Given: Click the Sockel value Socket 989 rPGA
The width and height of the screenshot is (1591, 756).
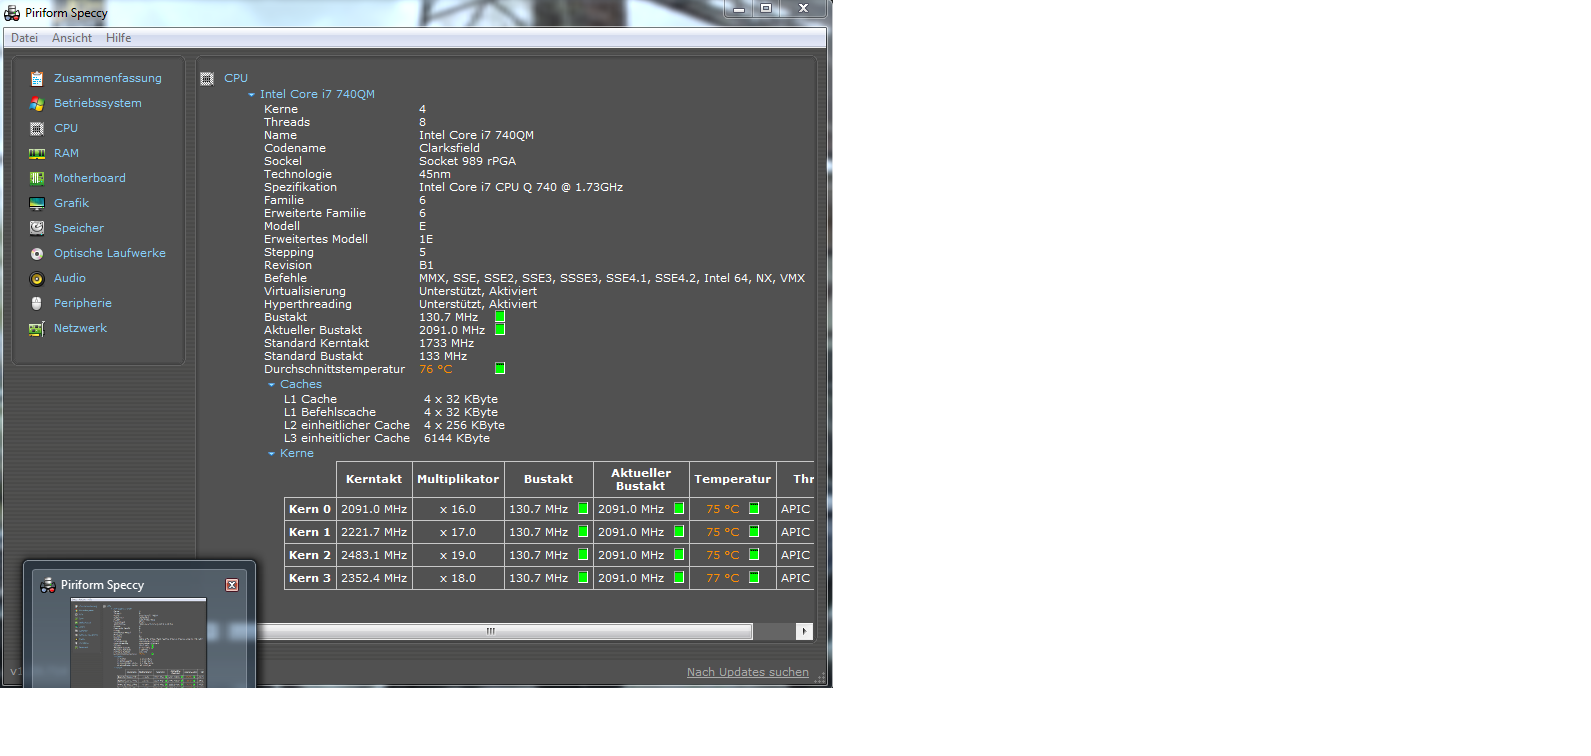Looking at the screenshot, I should tap(467, 161).
